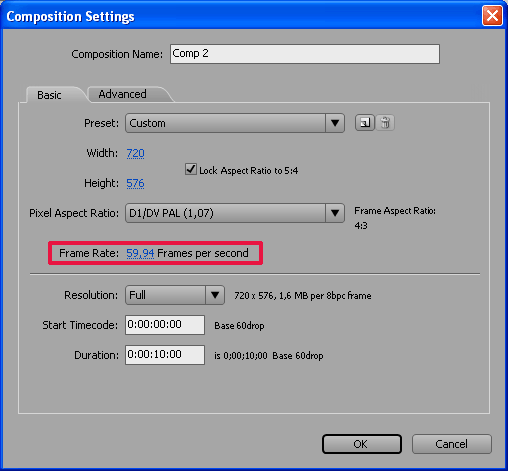Confirm settings with the OK button
The image size is (508, 471).
pyautogui.click(x=362, y=444)
